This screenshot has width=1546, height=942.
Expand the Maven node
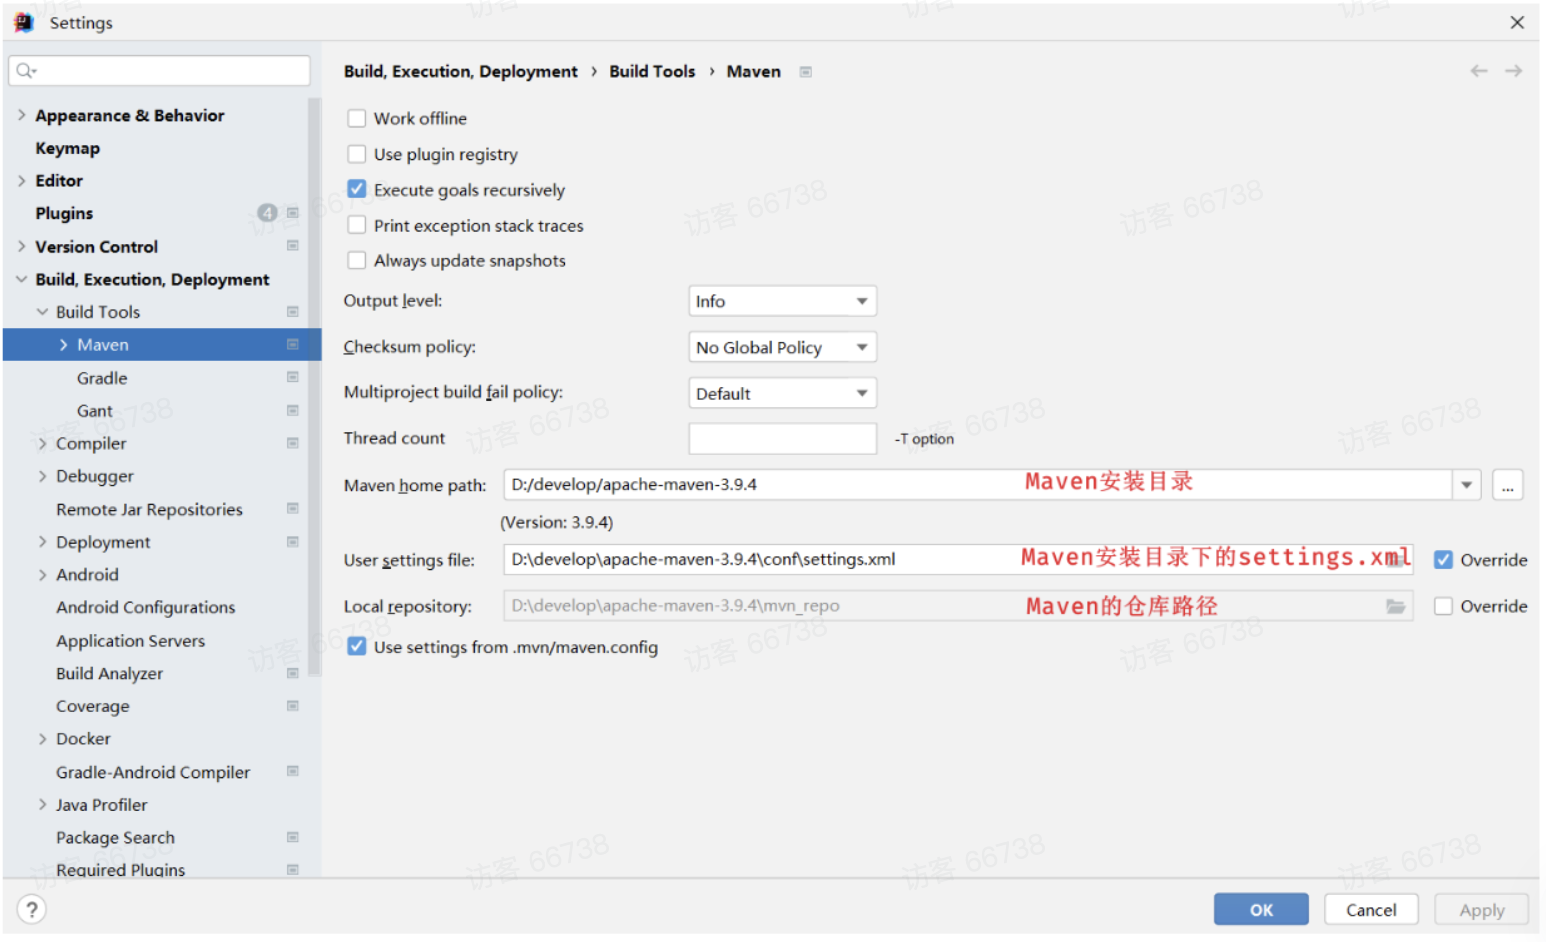tap(63, 345)
